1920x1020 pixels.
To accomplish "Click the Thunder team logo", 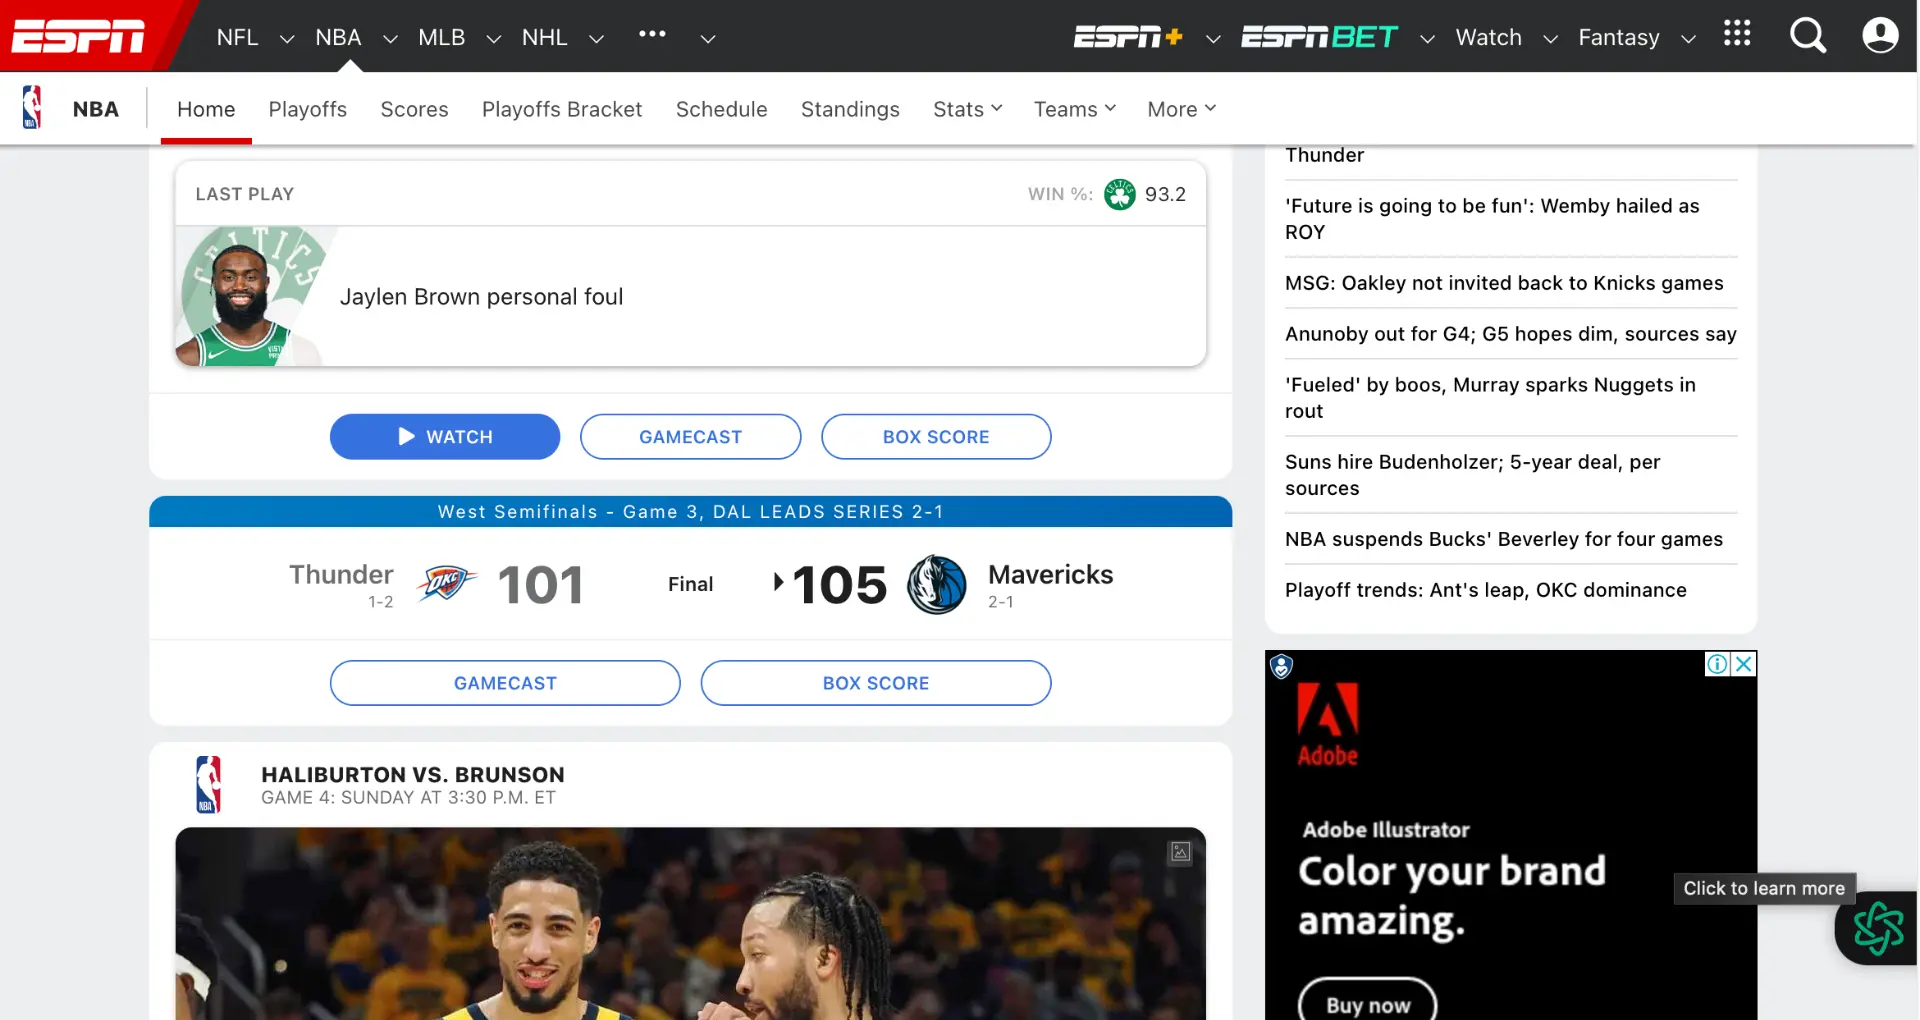I will pos(446,584).
